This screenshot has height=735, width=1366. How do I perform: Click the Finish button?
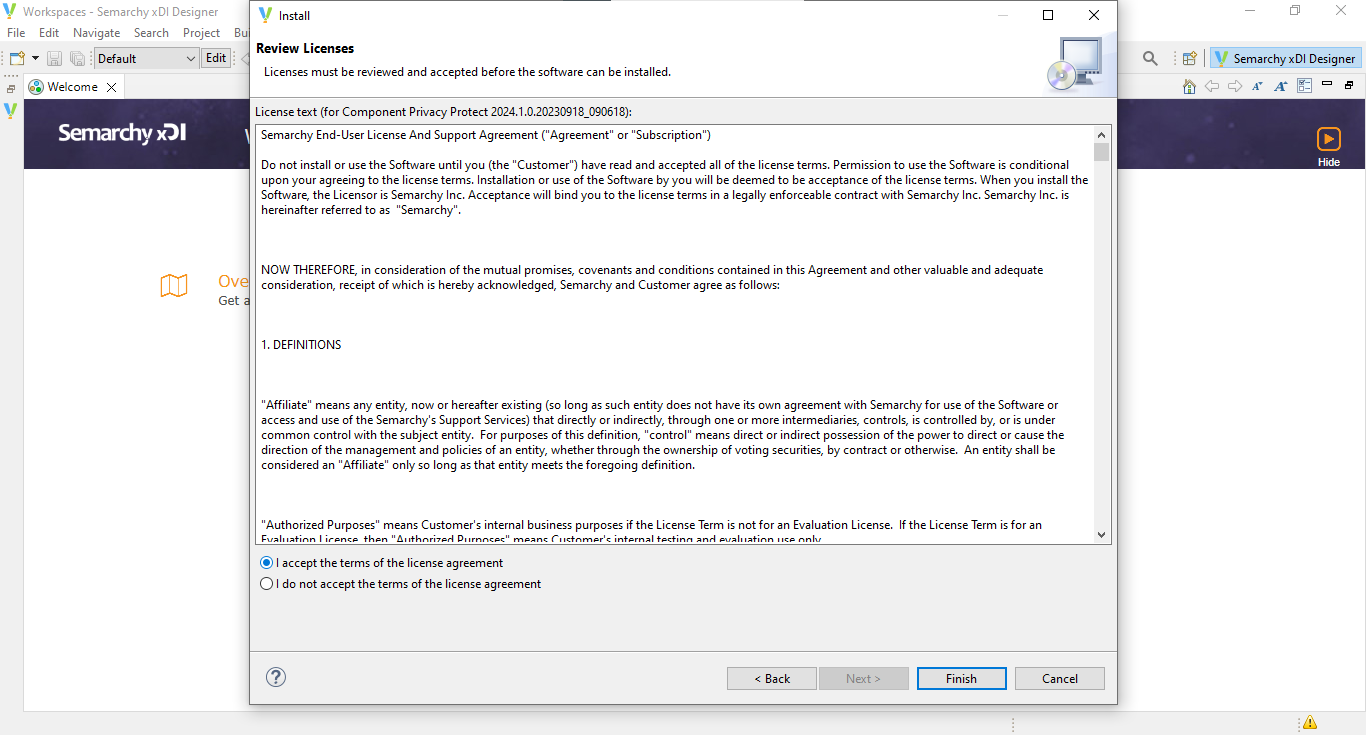coord(961,678)
